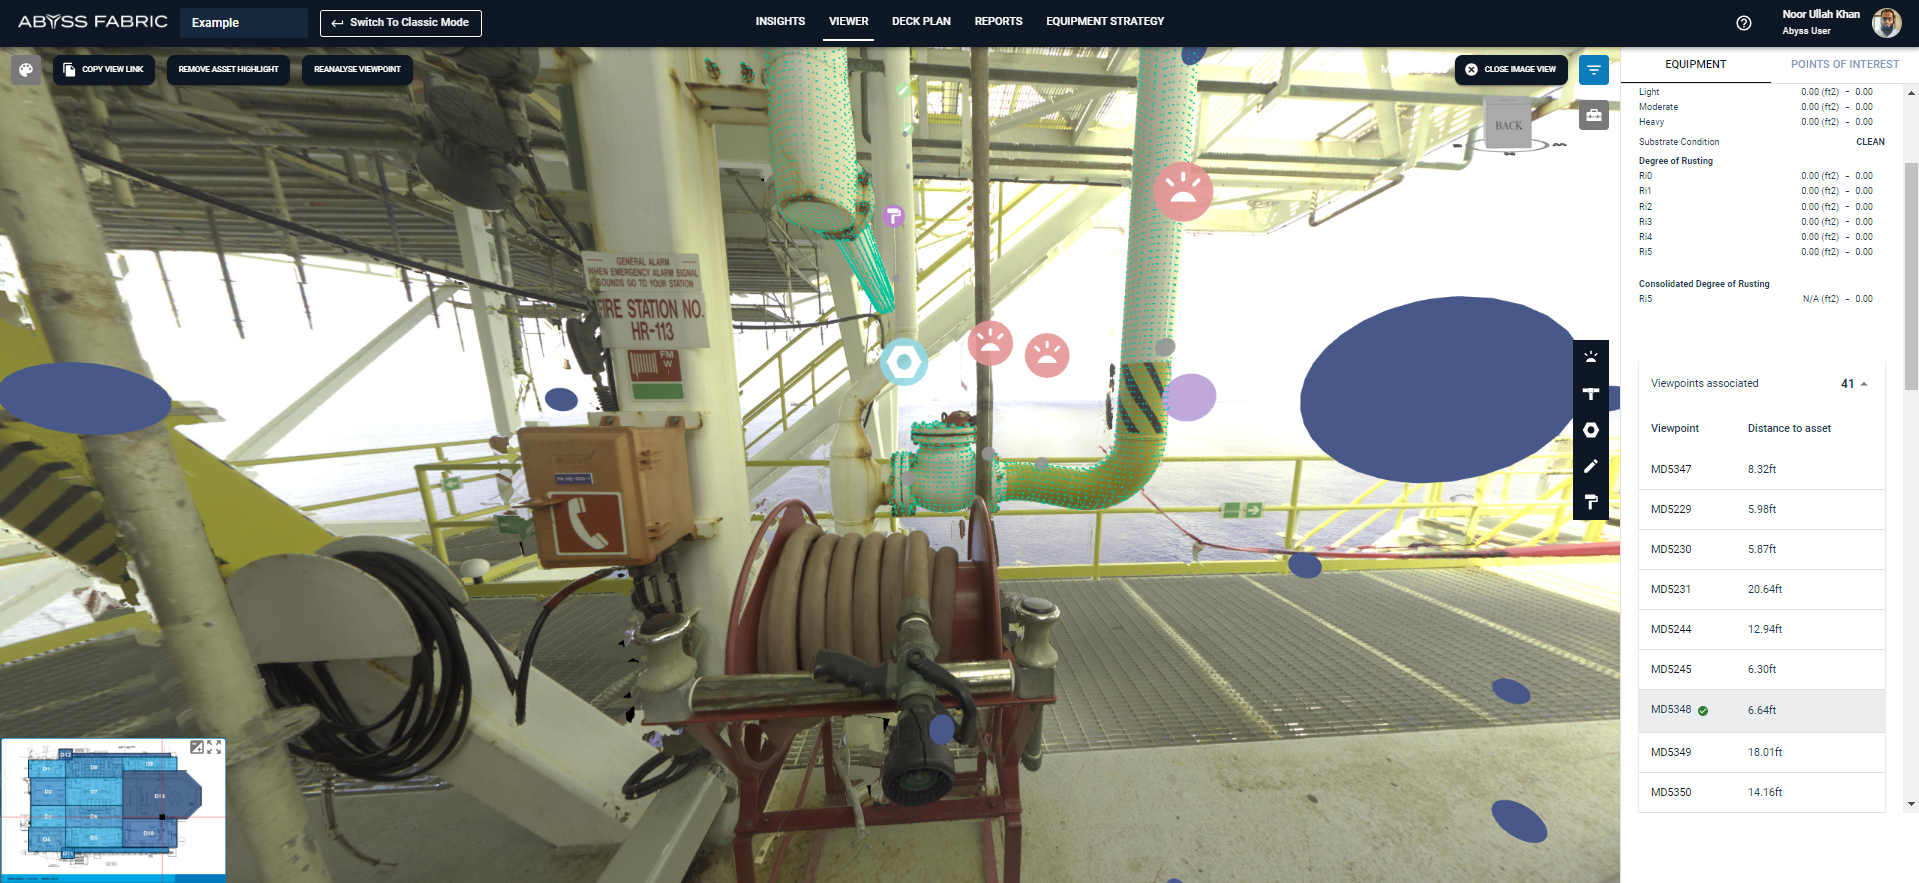Click the BACK face of navigation cube

(x=1508, y=125)
